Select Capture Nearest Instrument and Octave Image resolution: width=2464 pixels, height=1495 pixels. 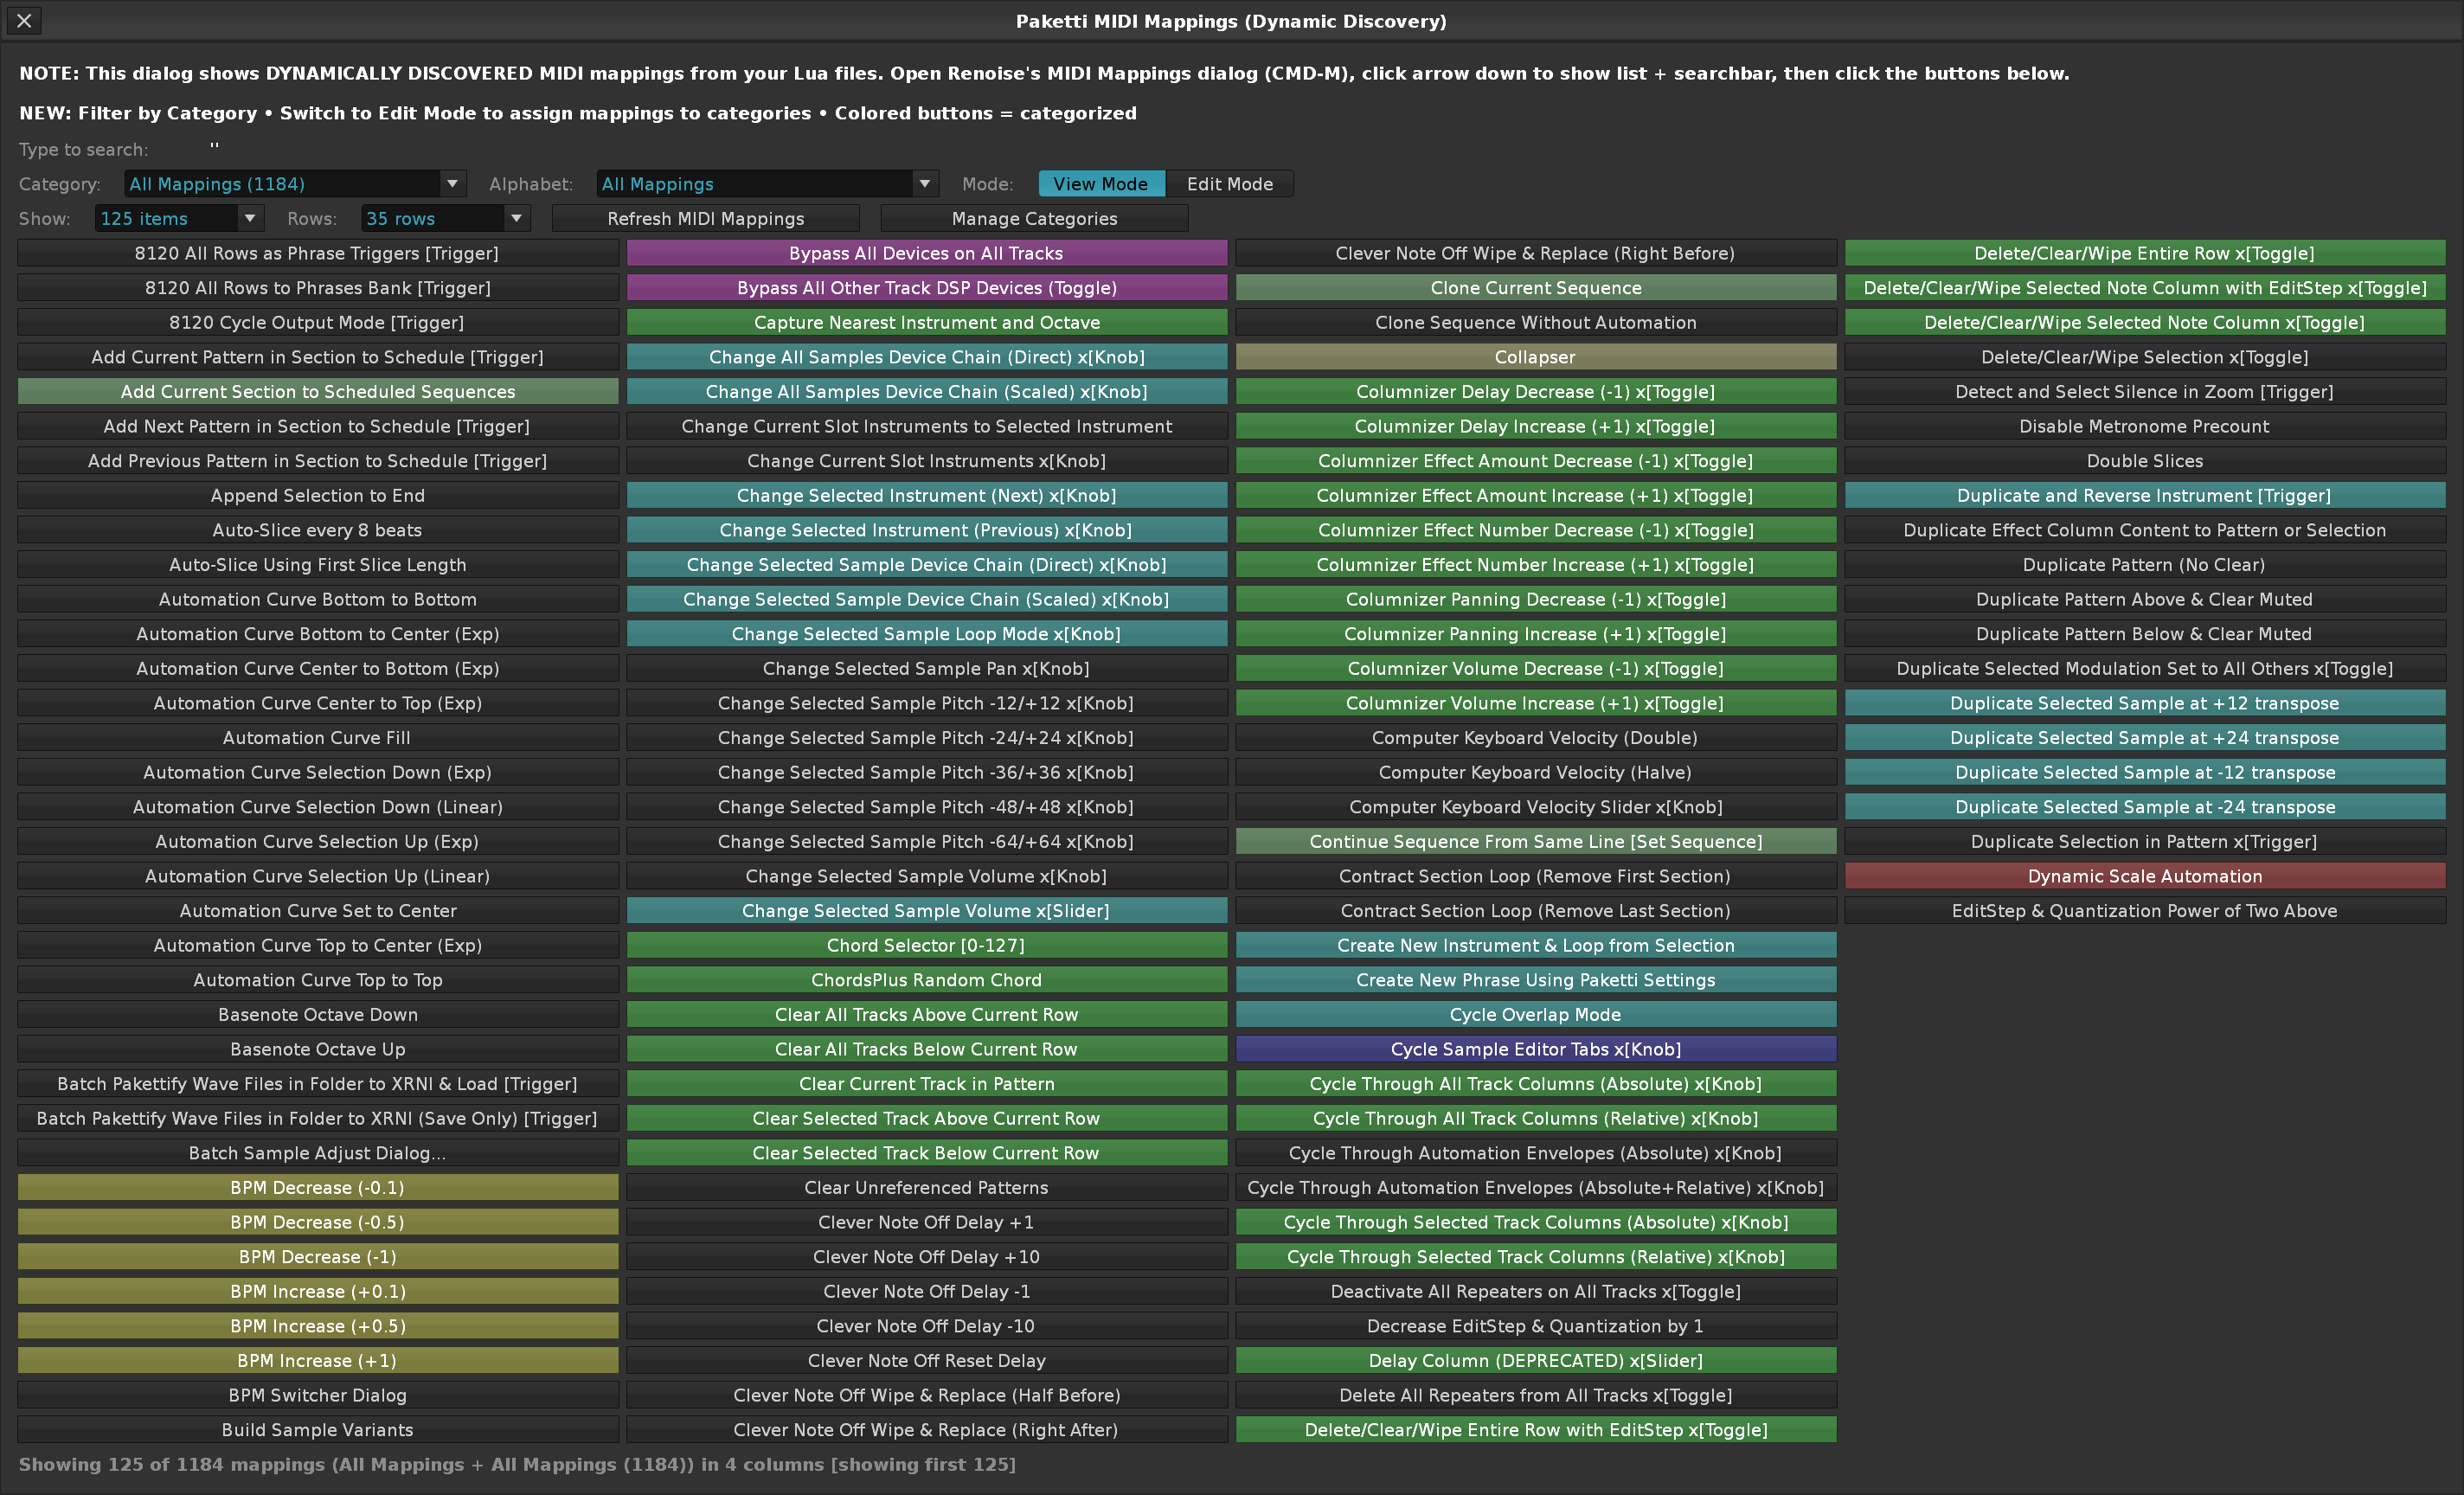(927, 322)
